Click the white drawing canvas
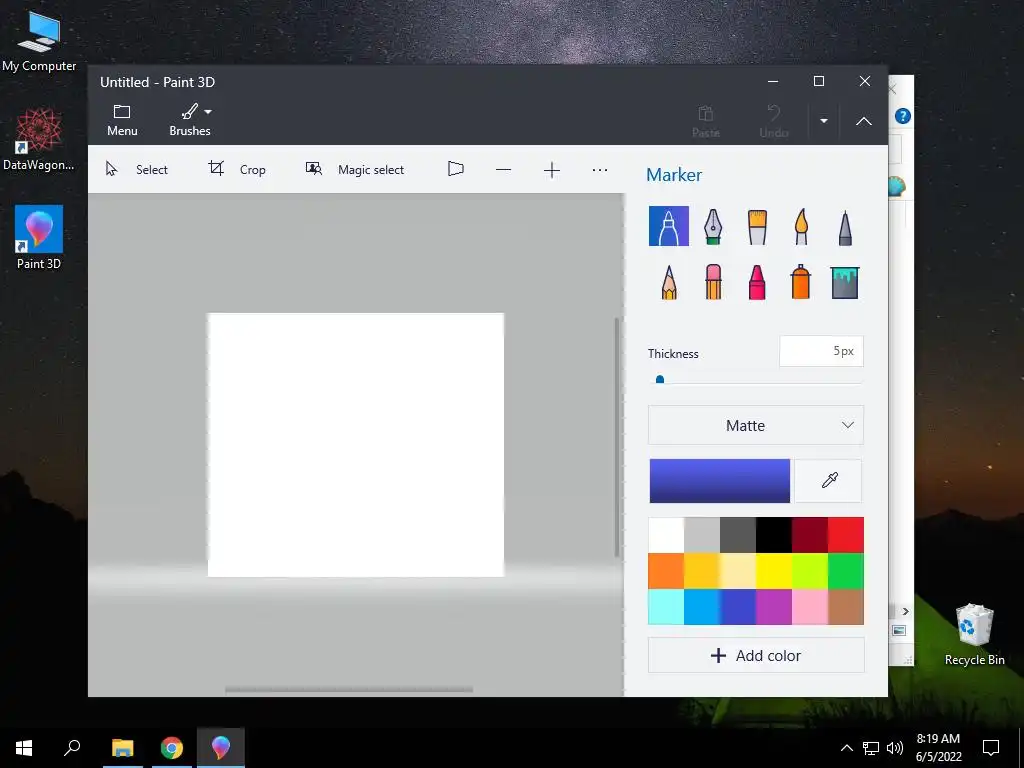Screen dimensions: 1024x768 356,445
